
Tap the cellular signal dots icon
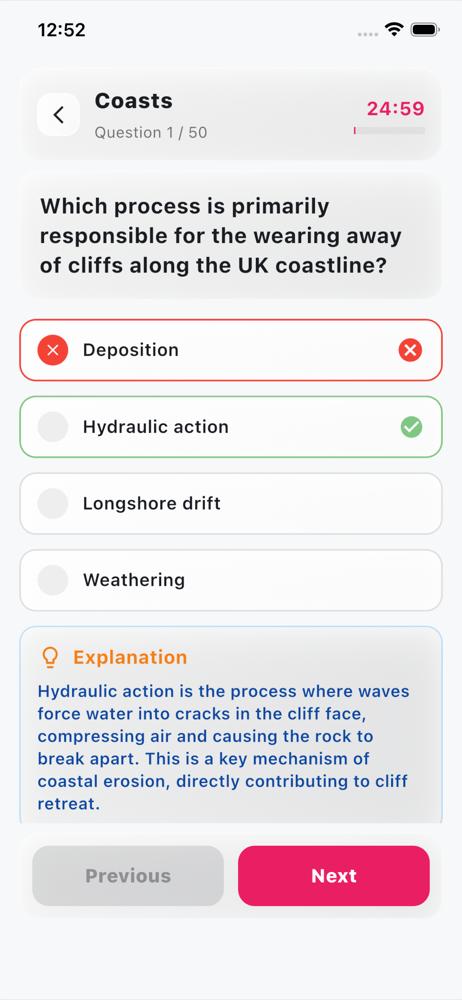(368, 33)
